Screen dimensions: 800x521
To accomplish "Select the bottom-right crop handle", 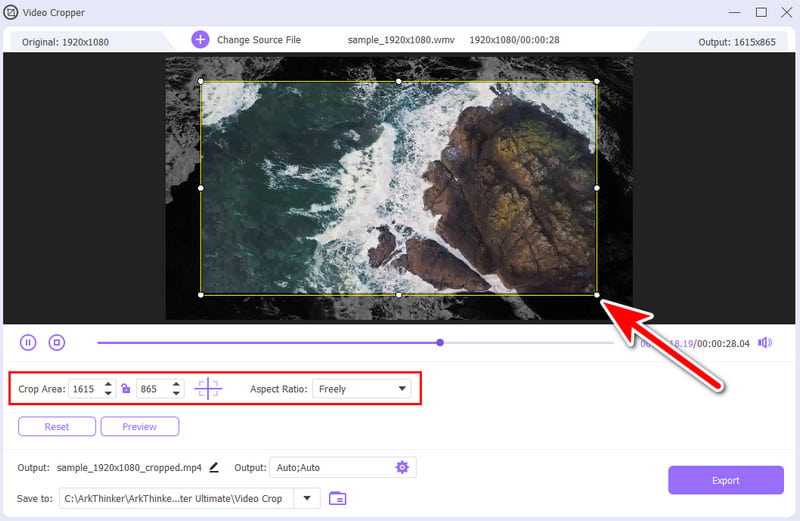I will (596, 295).
